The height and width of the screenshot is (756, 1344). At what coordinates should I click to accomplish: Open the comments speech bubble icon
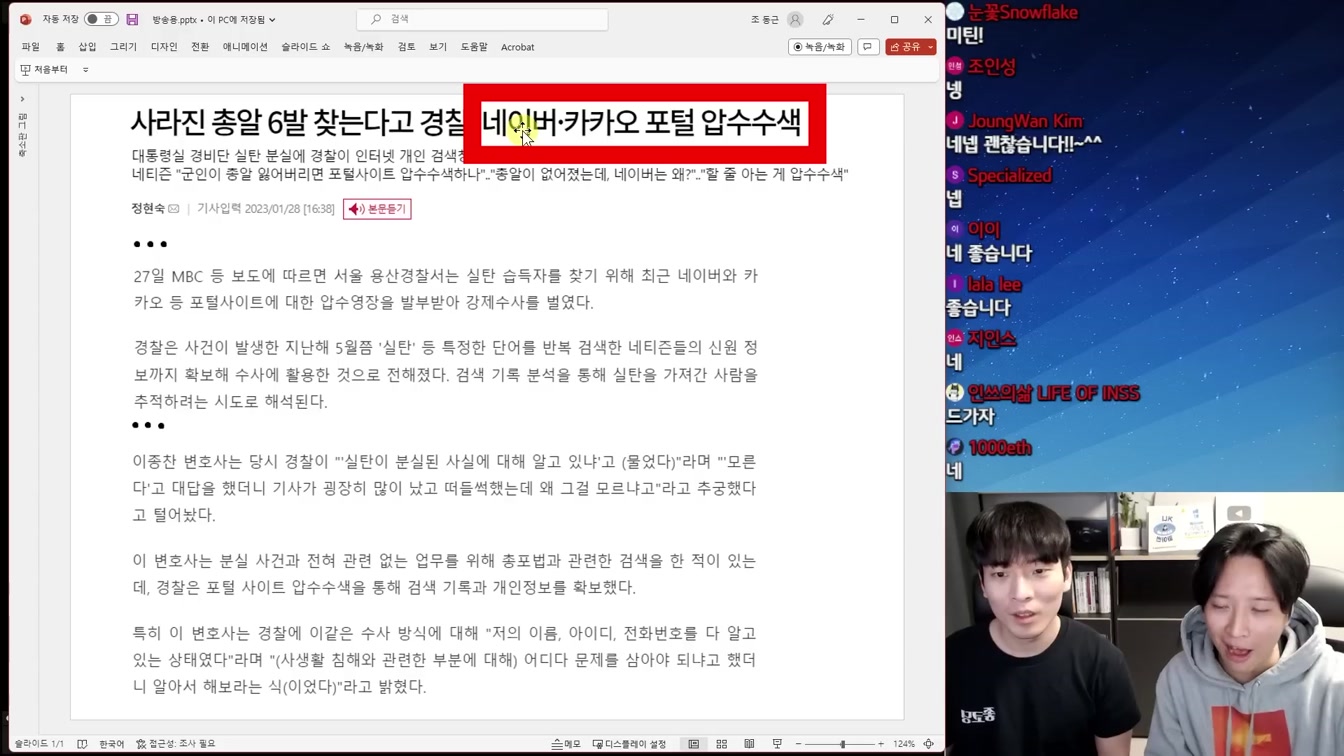click(x=868, y=47)
